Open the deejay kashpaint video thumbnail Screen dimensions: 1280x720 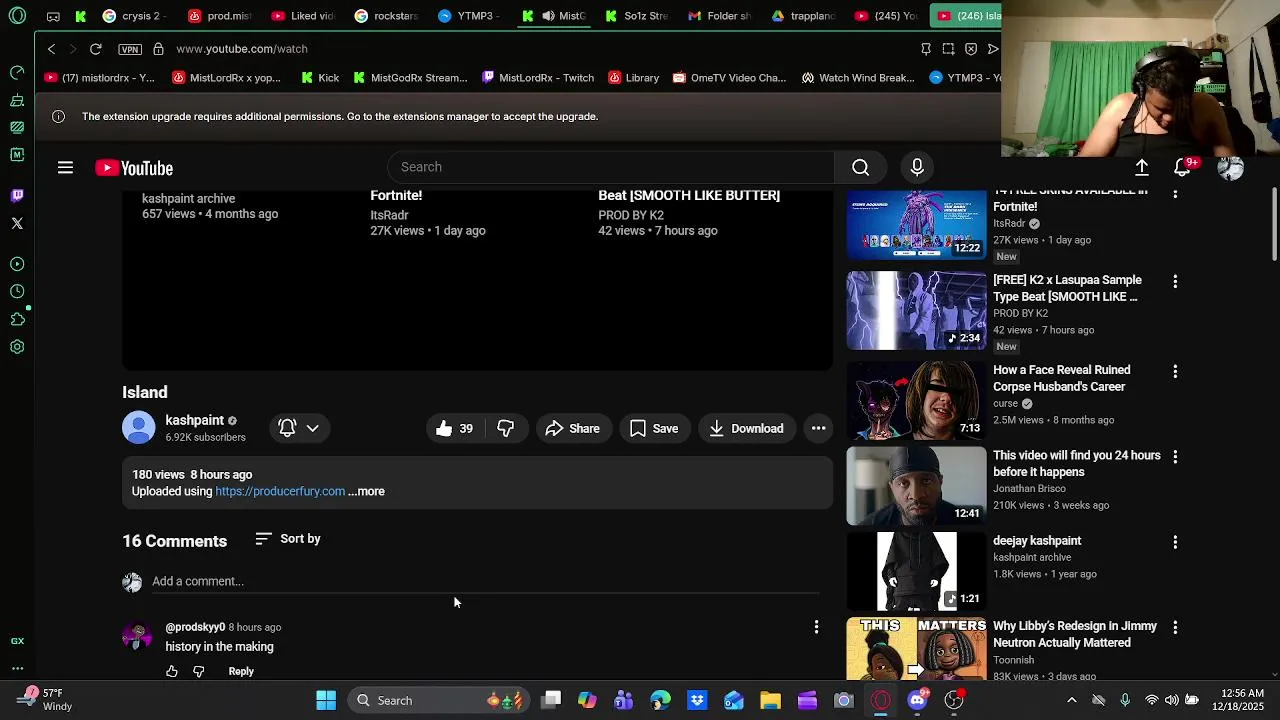pyautogui.click(x=916, y=571)
